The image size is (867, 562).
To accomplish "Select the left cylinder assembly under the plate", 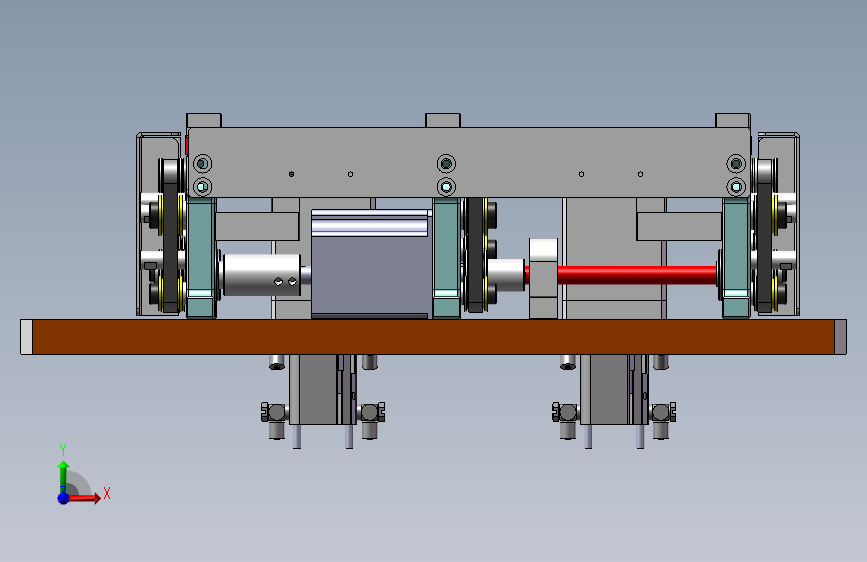I will pyautogui.click(x=323, y=401).
